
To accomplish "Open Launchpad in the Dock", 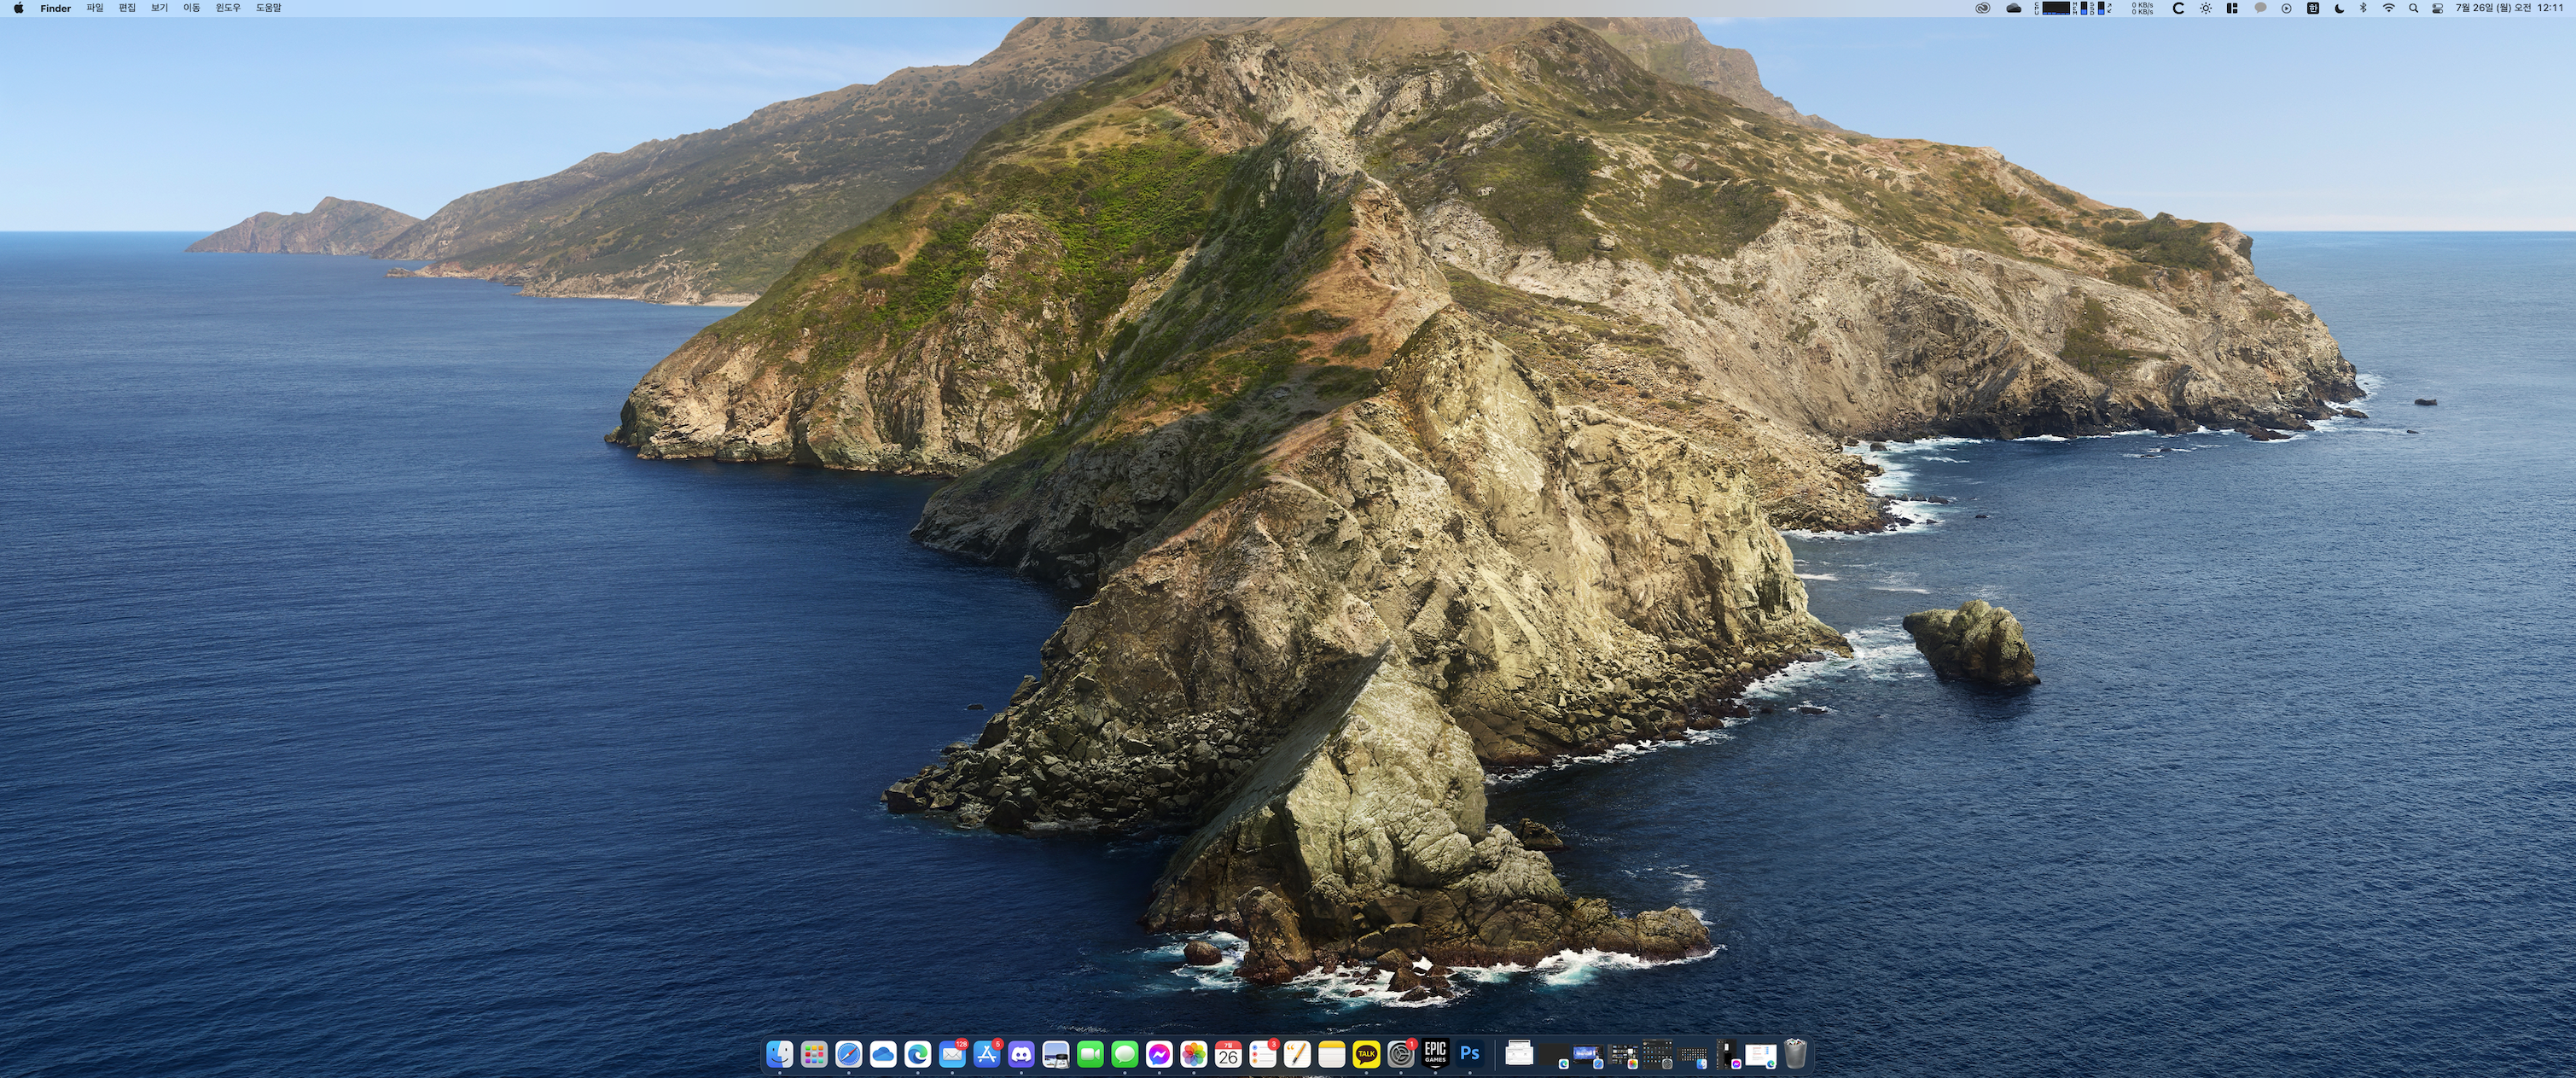I will [x=814, y=1053].
